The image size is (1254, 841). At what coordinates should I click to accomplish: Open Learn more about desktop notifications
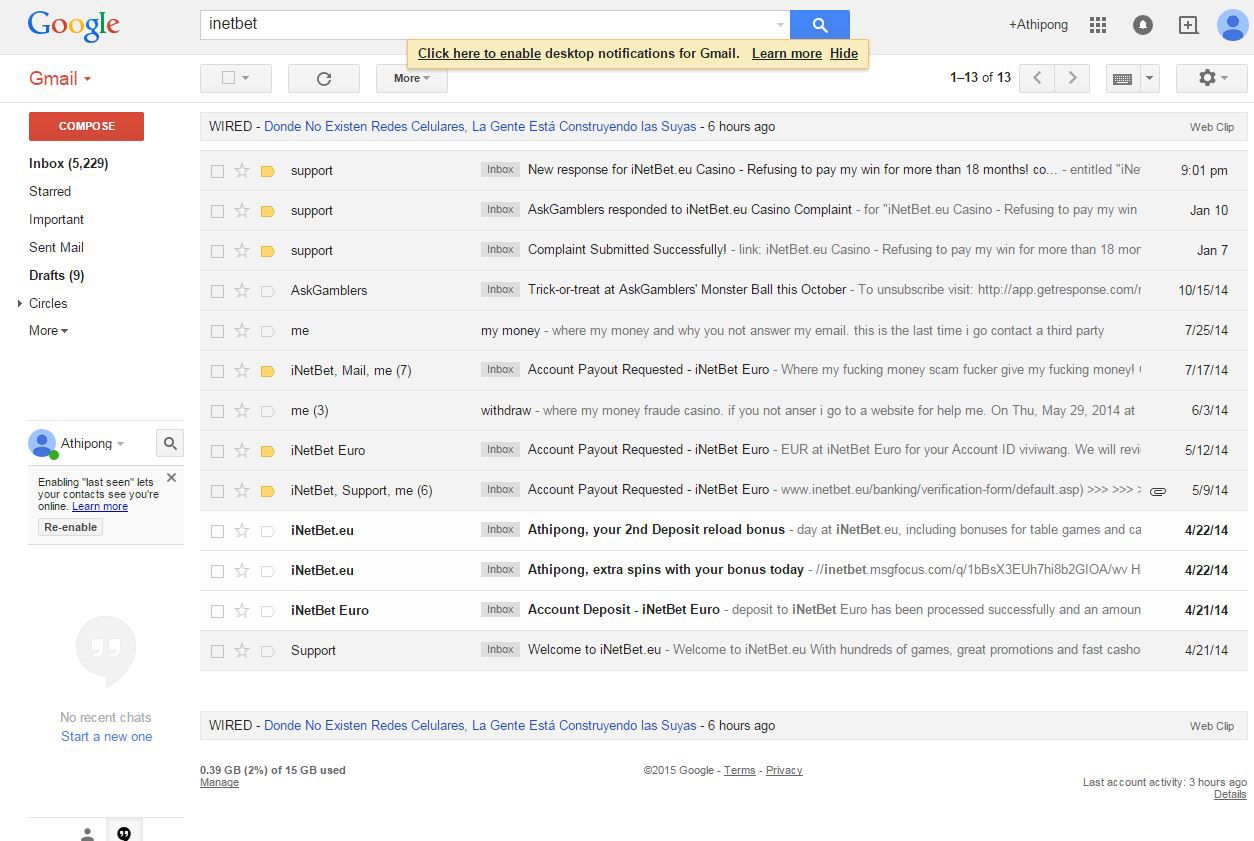[x=787, y=54]
